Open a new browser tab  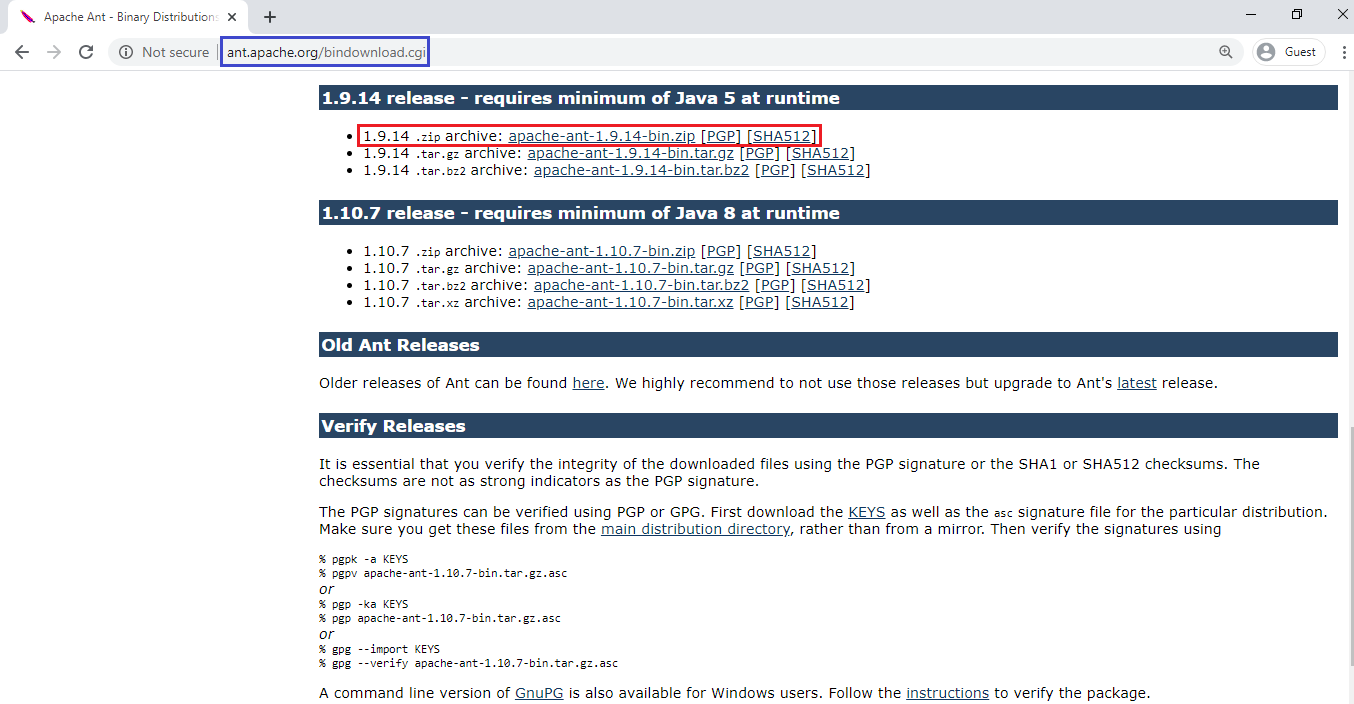(x=270, y=17)
